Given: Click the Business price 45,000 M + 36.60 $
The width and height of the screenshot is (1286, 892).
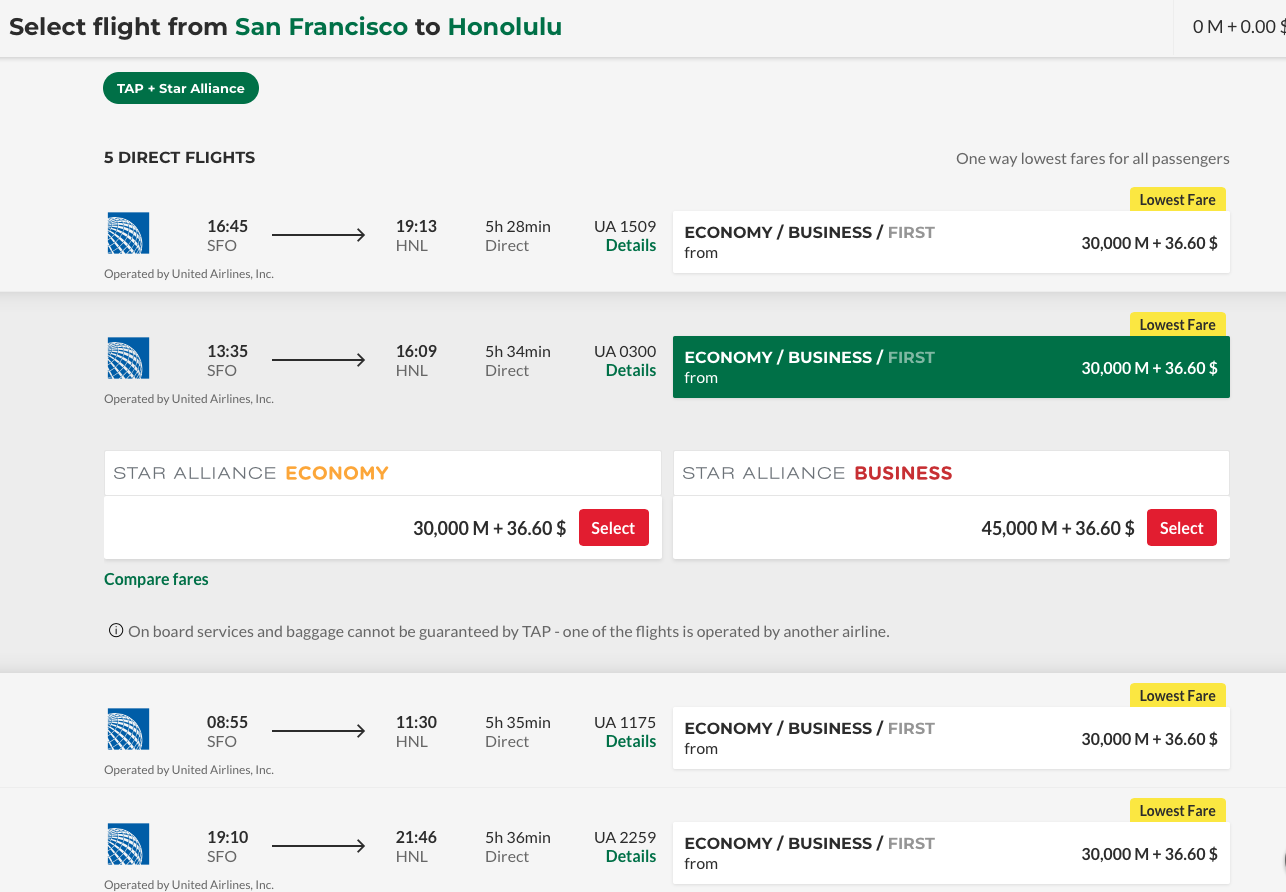Looking at the screenshot, I should tap(1058, 528).
